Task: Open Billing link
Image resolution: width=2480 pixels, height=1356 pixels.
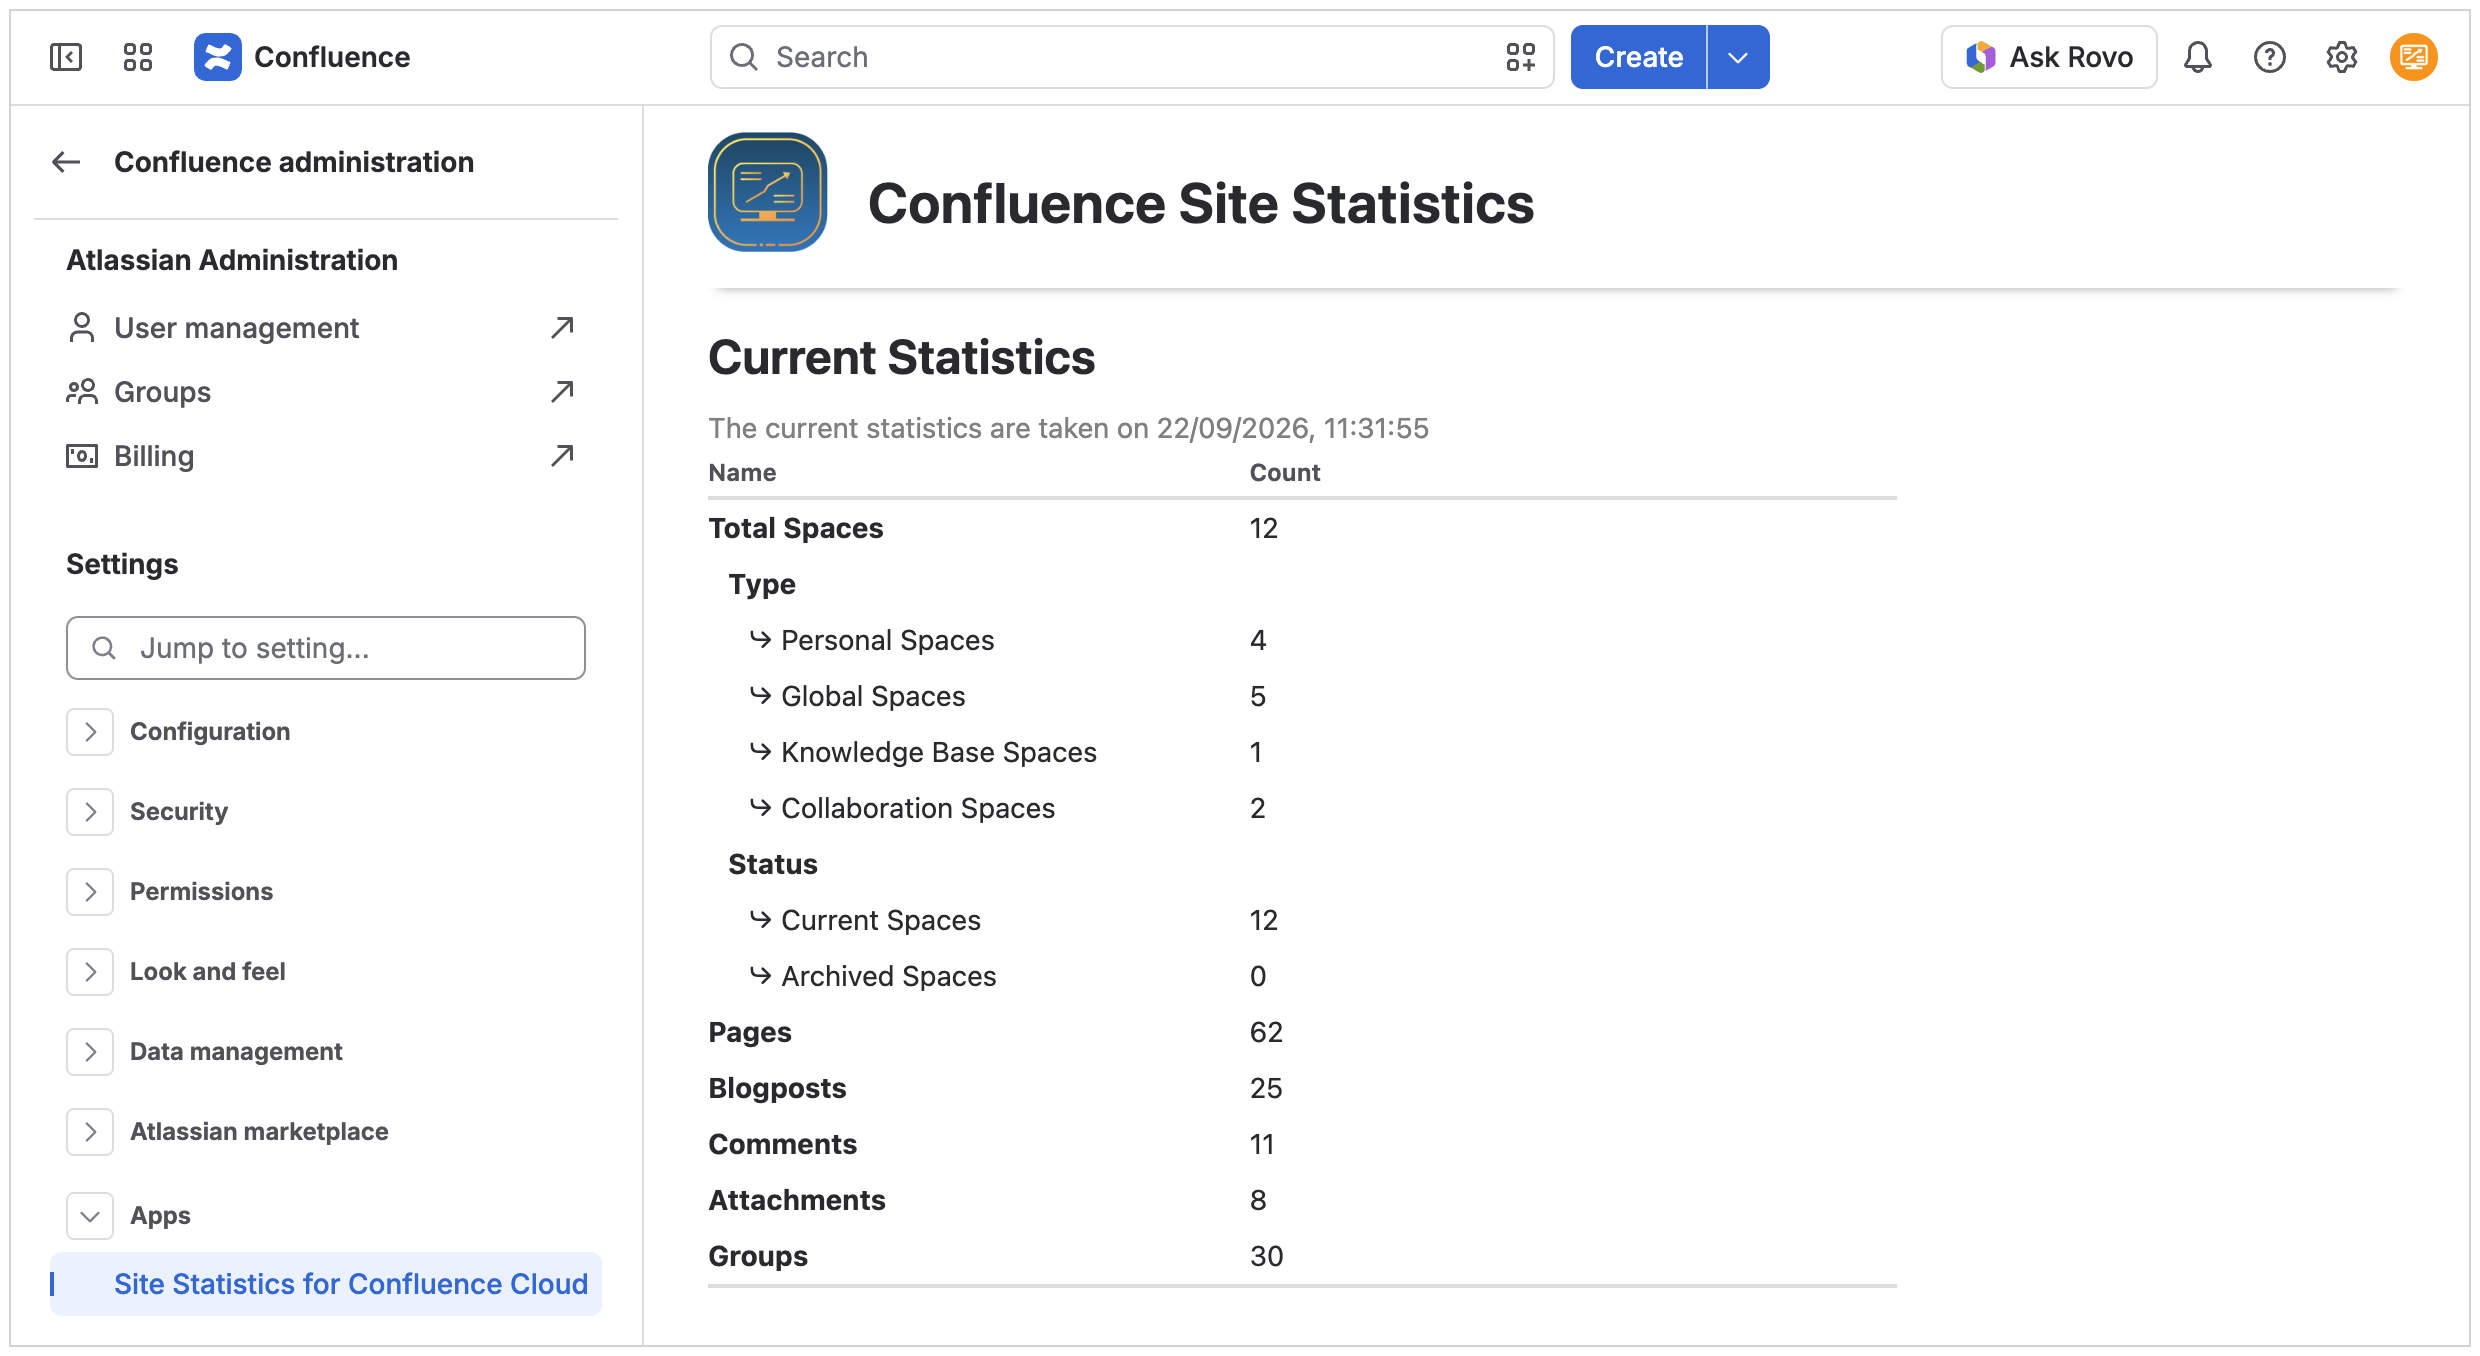Action: coord(154,456)
